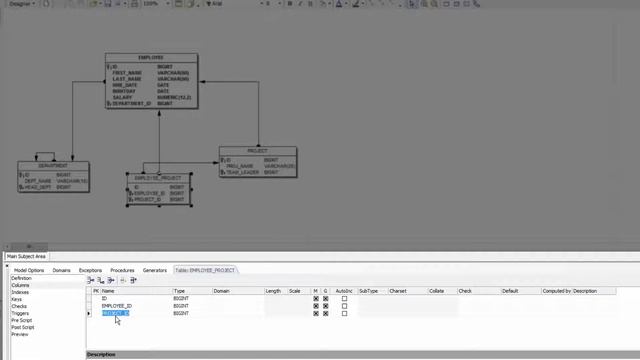Toggle Underline in the top toolbar
This screenshot has width=640, height=360.
tap(310, 4)
